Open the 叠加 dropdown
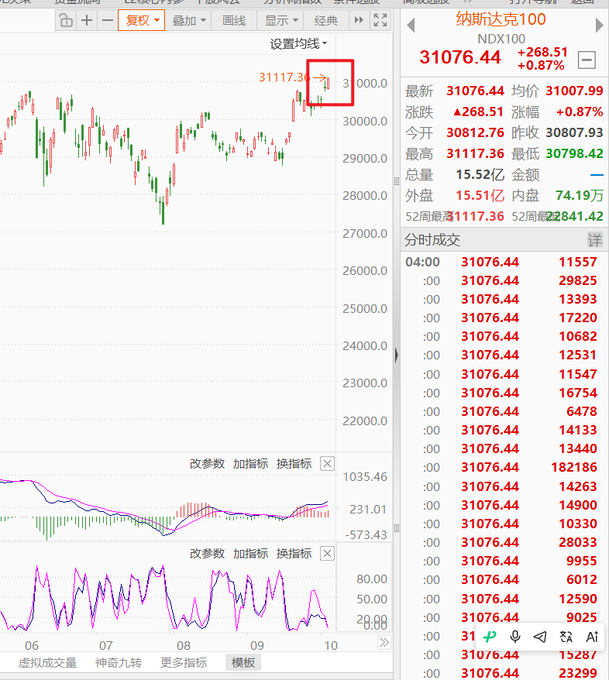Image resolution: width=609 pixels, height=680 pixels. [189, 20]
